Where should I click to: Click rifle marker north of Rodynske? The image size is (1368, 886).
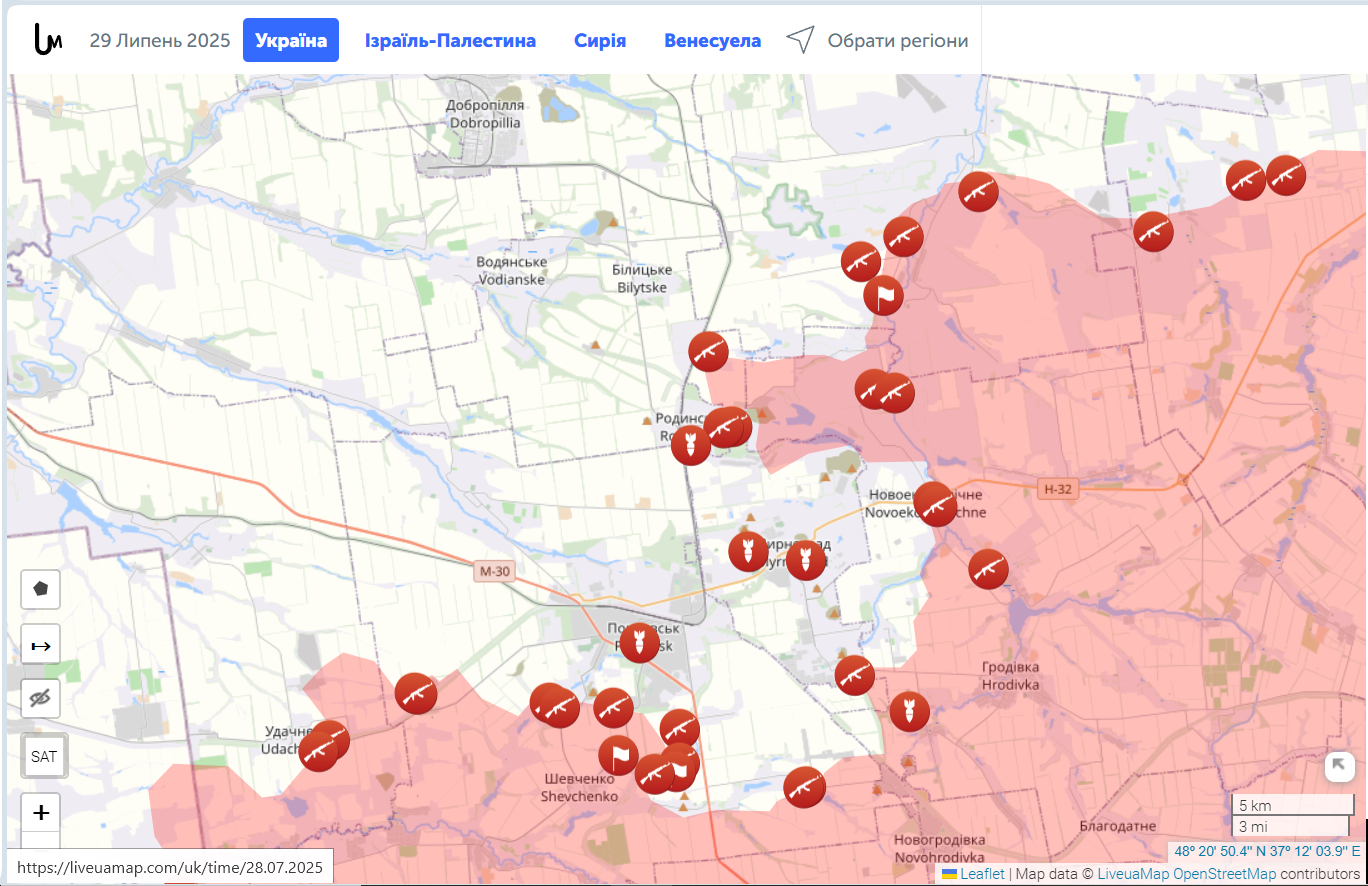709,351
